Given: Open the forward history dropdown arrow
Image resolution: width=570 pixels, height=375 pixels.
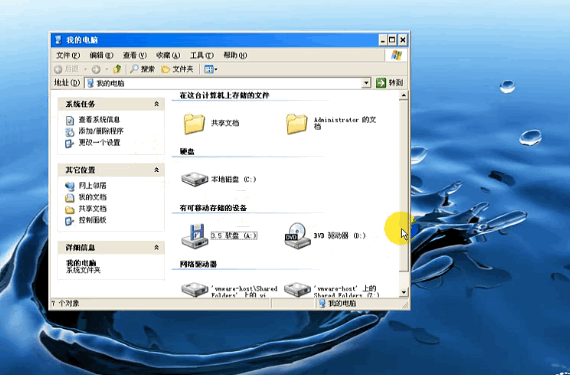Looking at the screenshot, I should click(x=107, y=69).
